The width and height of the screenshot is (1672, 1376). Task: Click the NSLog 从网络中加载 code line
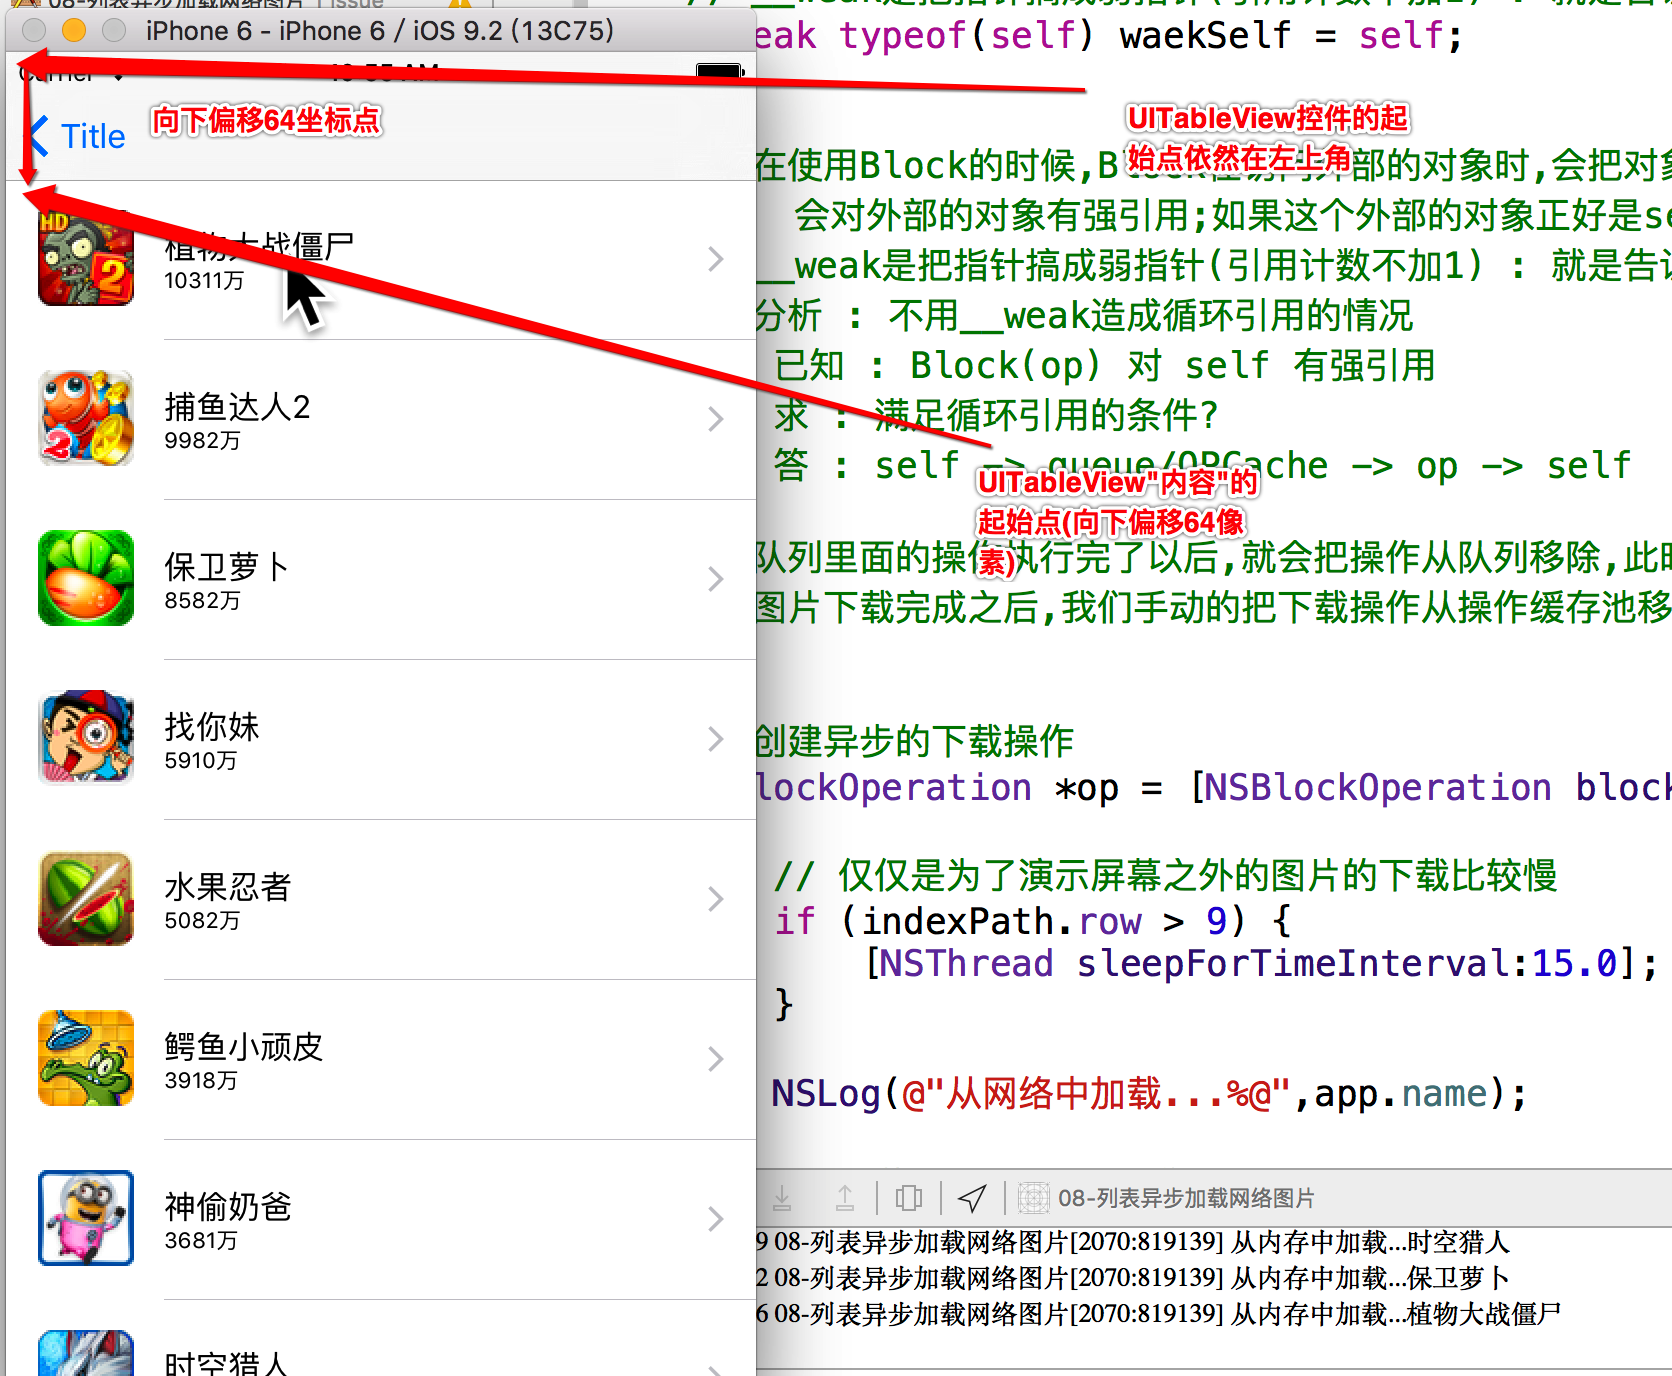point(1149,1094)
